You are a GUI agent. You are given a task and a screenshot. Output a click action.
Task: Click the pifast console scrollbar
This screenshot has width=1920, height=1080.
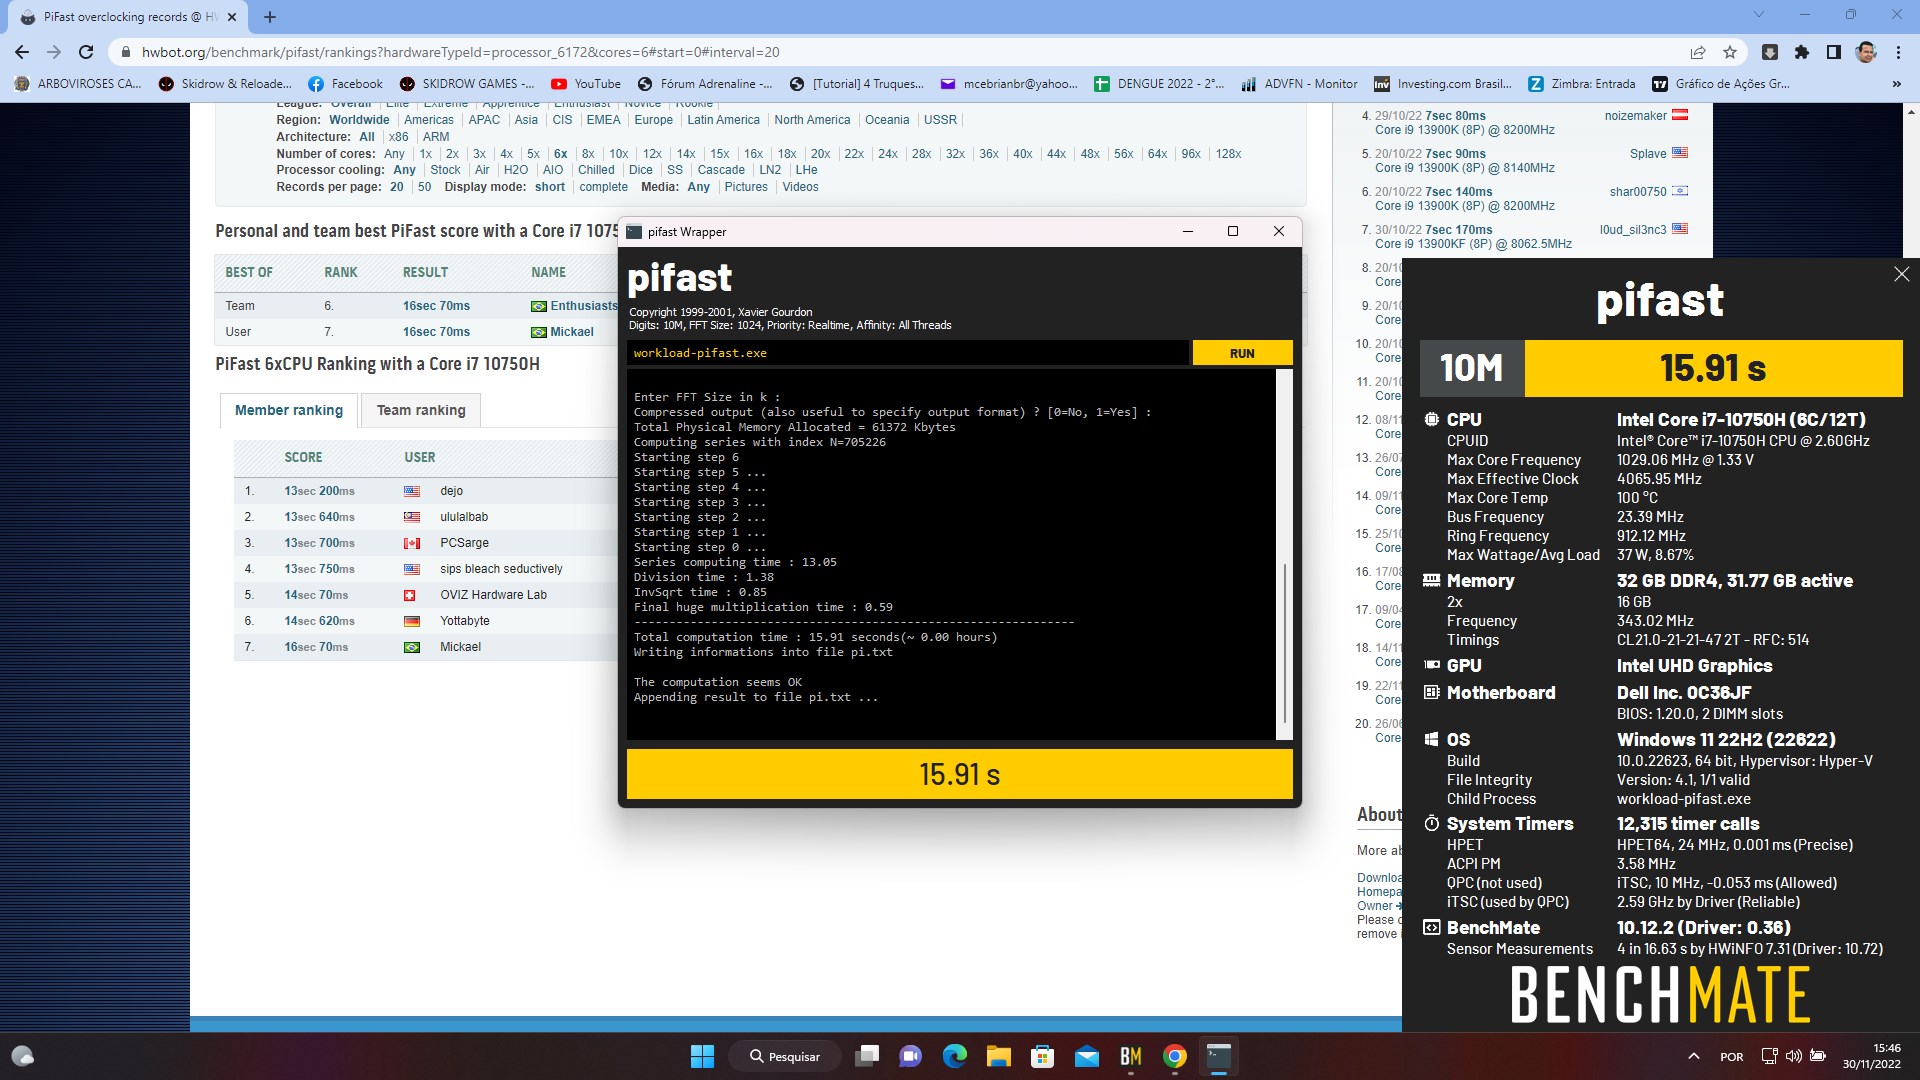pyautogui.click(x=1284, y=642)
